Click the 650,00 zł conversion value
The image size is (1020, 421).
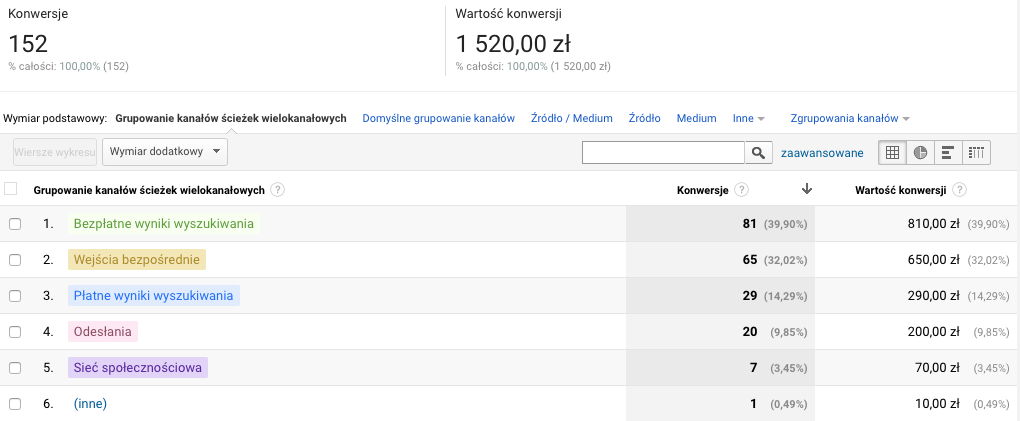pos(933,260)
